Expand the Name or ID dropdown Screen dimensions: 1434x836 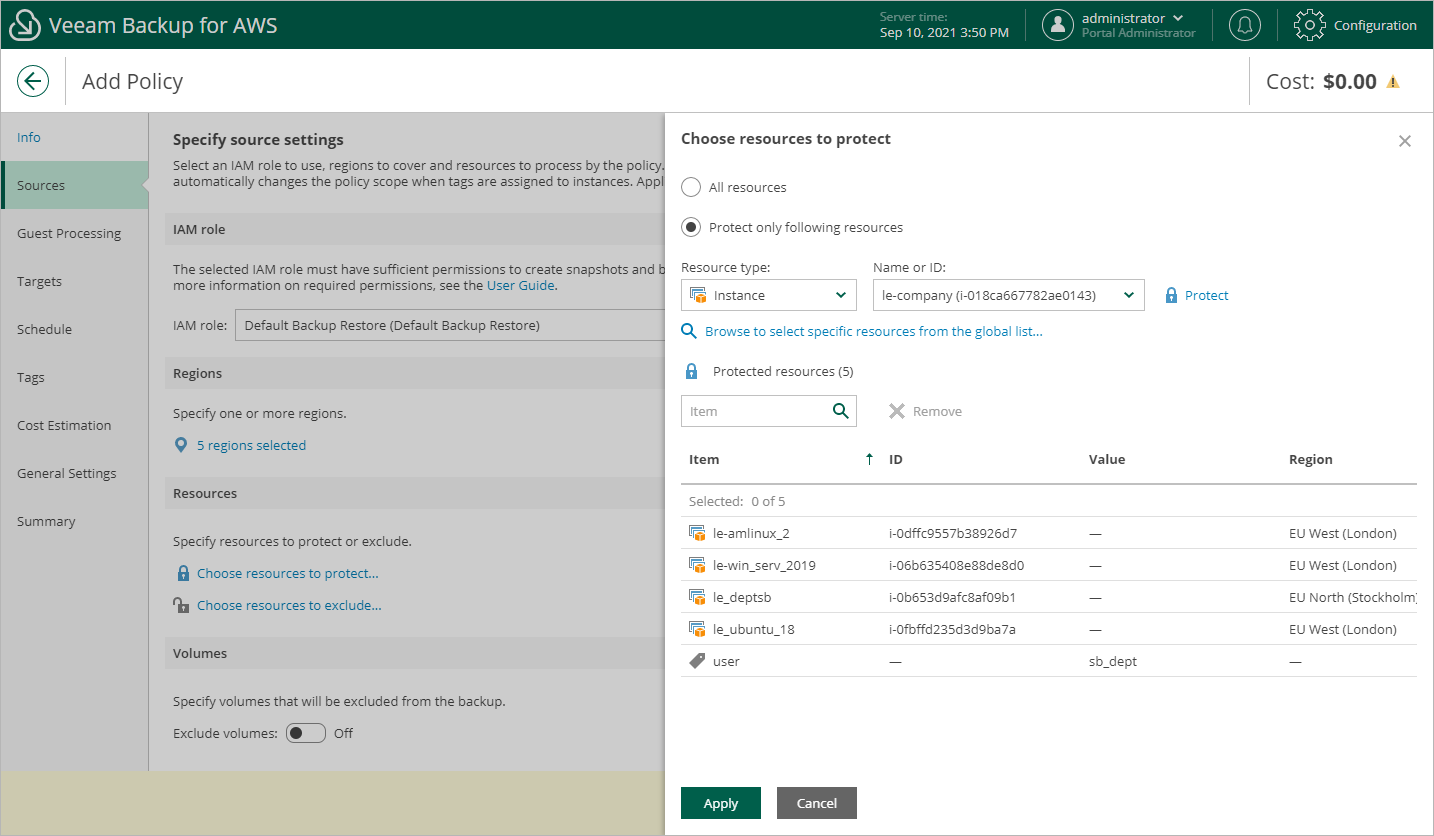click(x=1008, y=295)
